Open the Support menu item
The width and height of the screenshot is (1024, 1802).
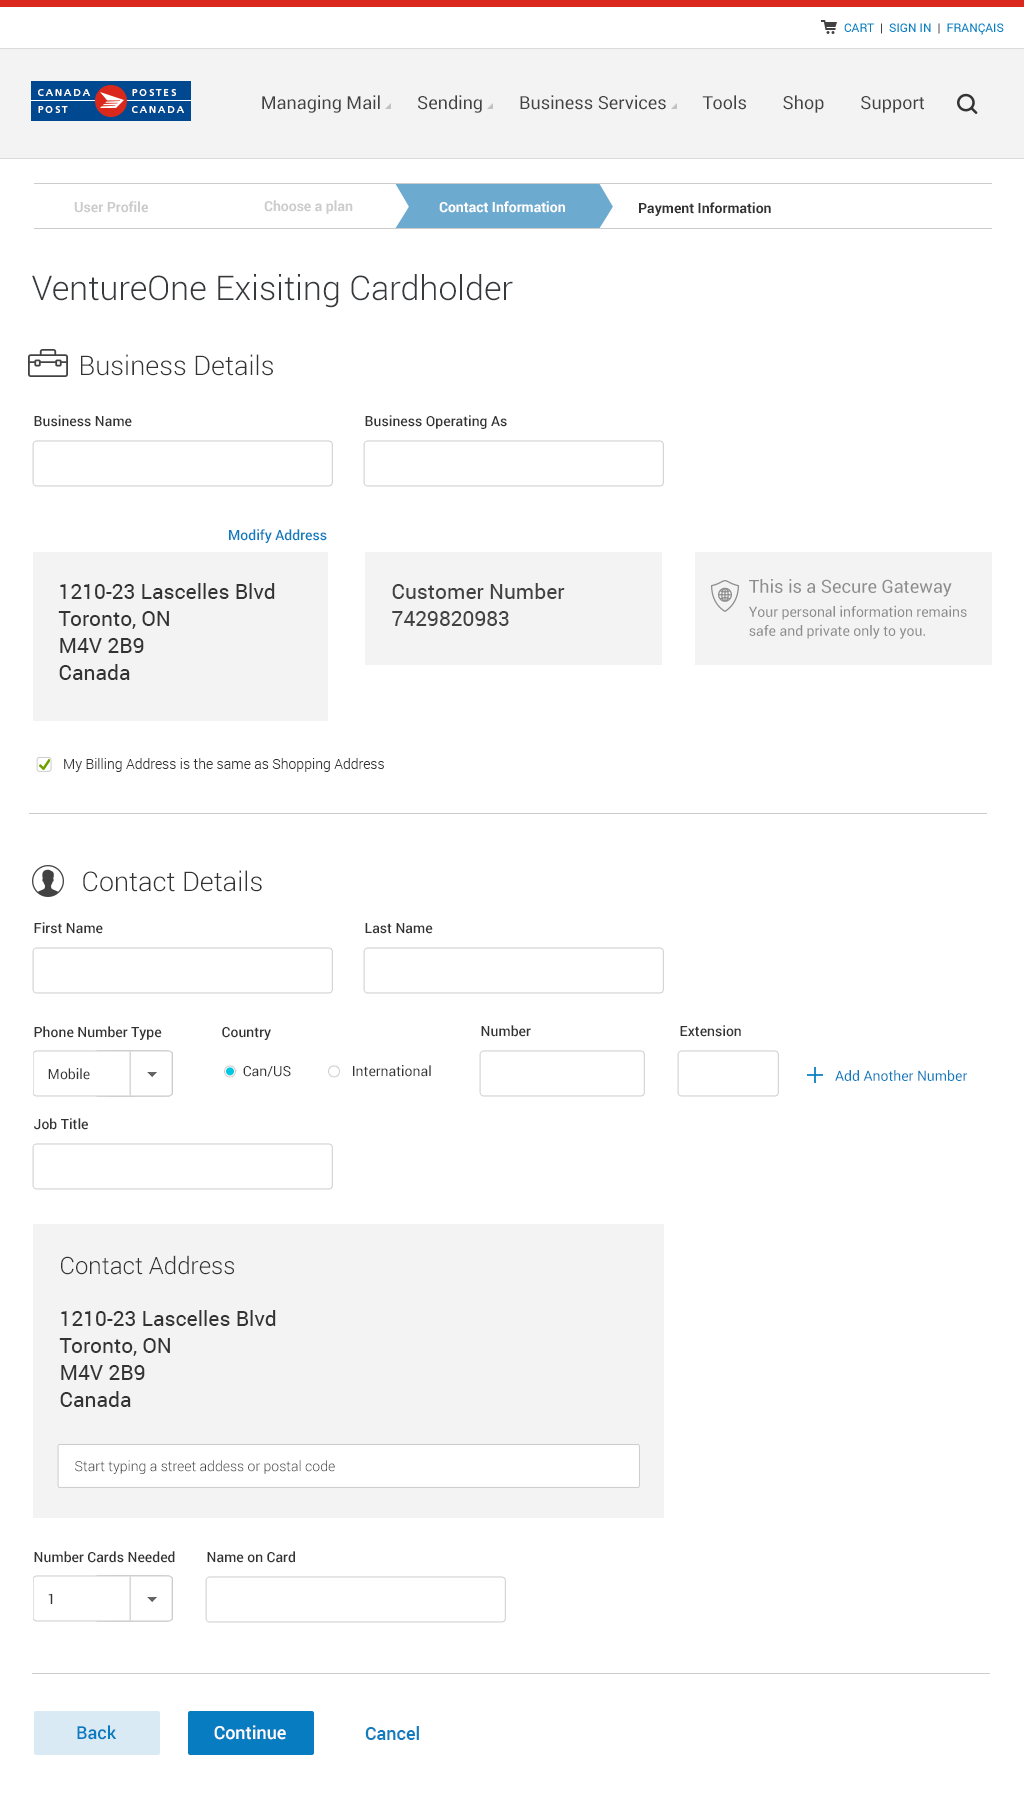click(892, 103)
